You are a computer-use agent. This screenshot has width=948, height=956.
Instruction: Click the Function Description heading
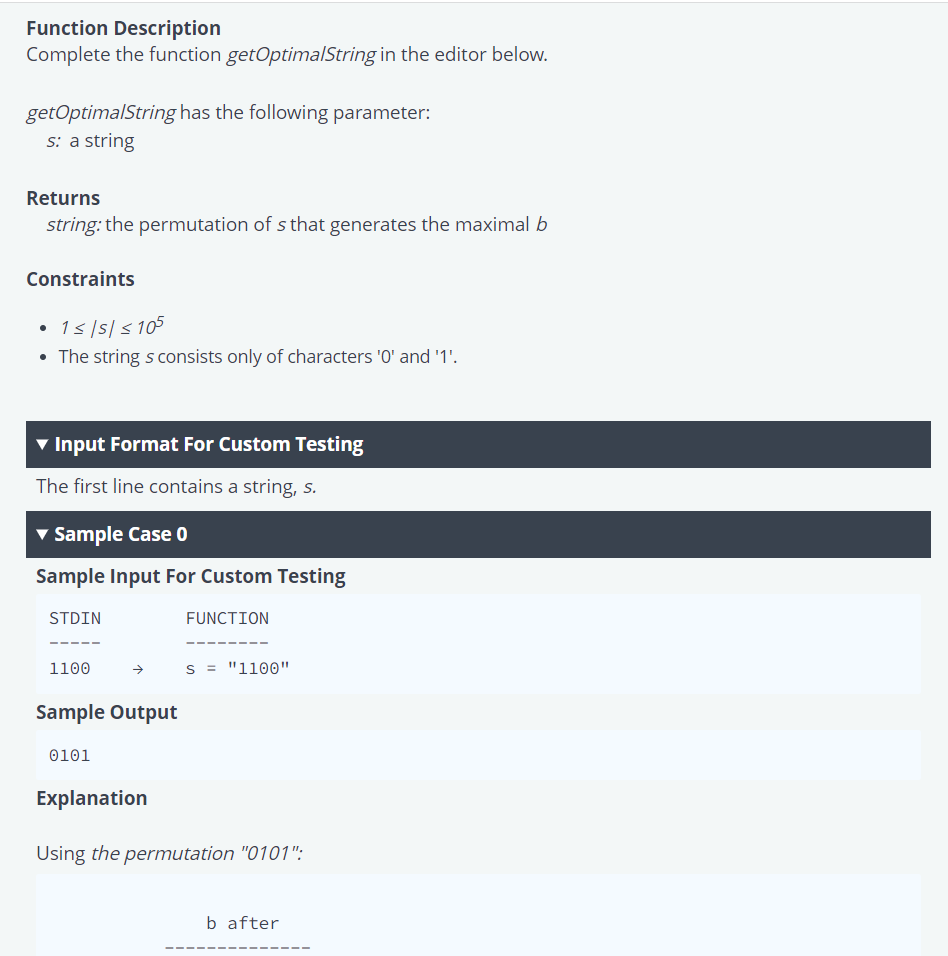coord(123,28)
